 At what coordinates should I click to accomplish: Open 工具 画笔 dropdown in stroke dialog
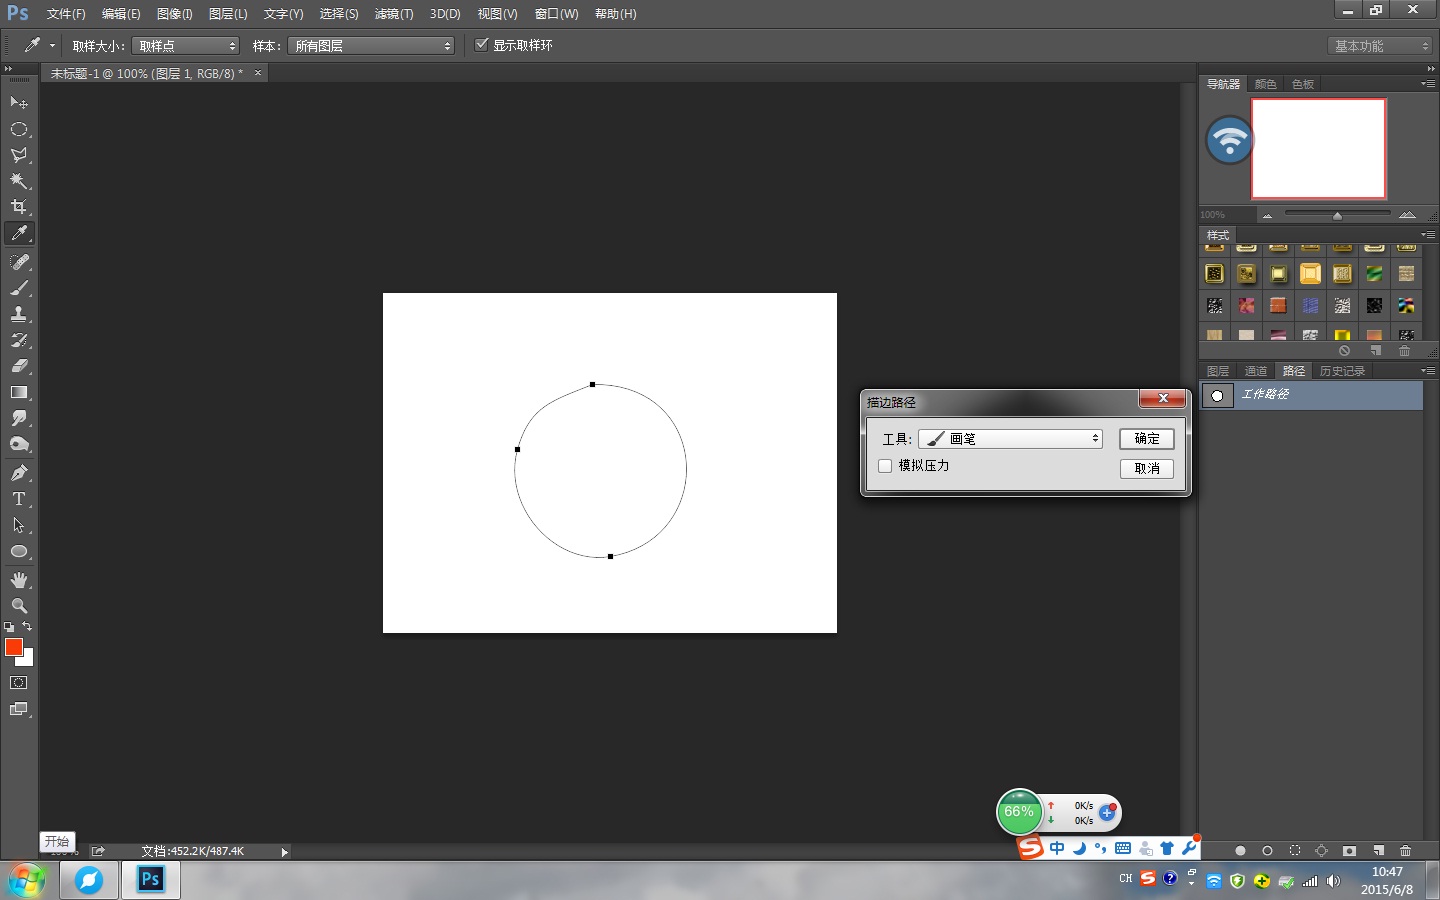1010,439
